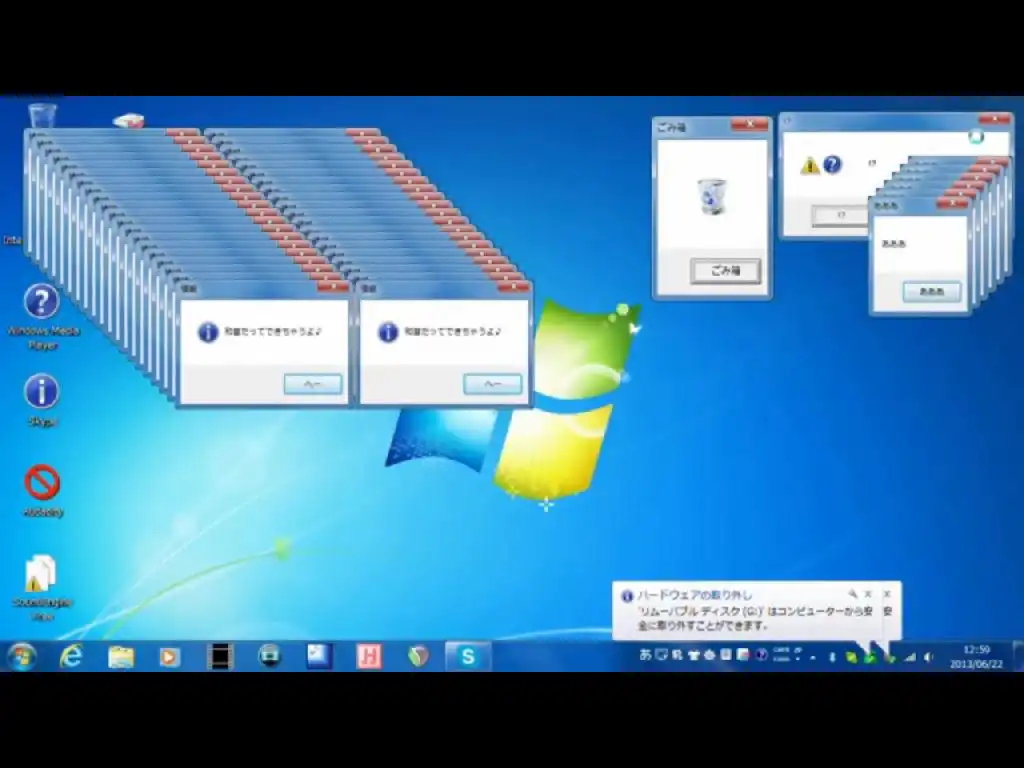Image resolution: width=1024 pixels, height=768 pixels.
Task: Select the Skype desktop shortcut with info icon
Action: click(x=42, y=400)
